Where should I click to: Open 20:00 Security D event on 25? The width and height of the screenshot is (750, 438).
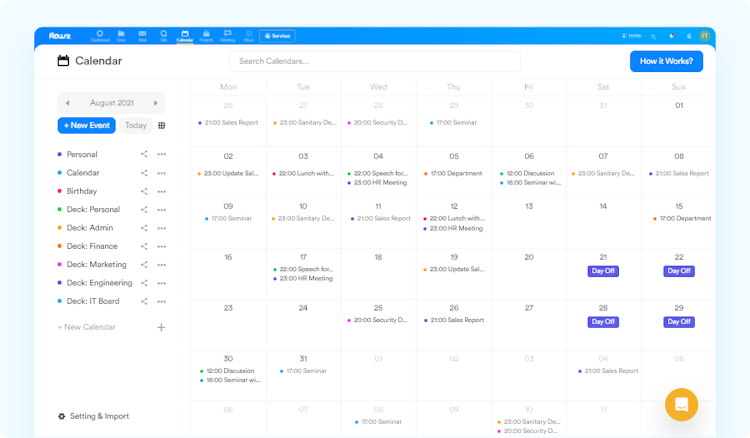point(377,320)
